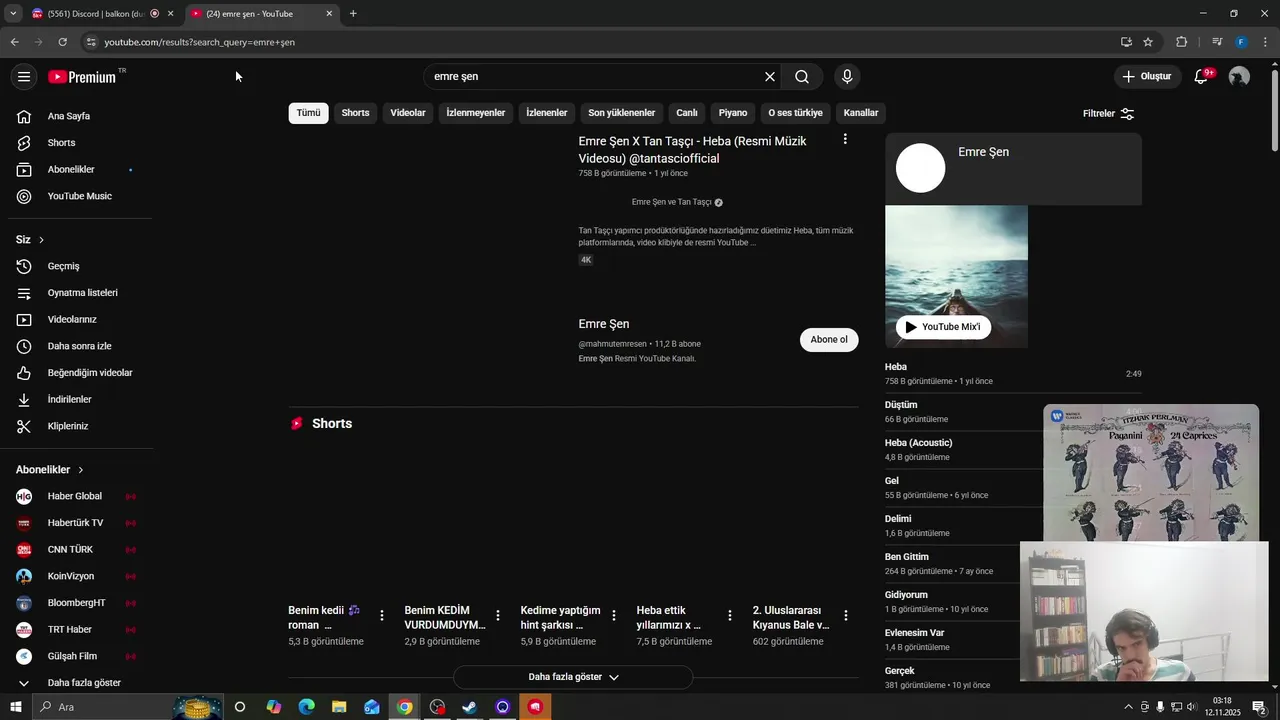The width and height of the screenshot is (1280, 720).
Task: Switch to the Discord browser tab
Action: pos(102,14)
